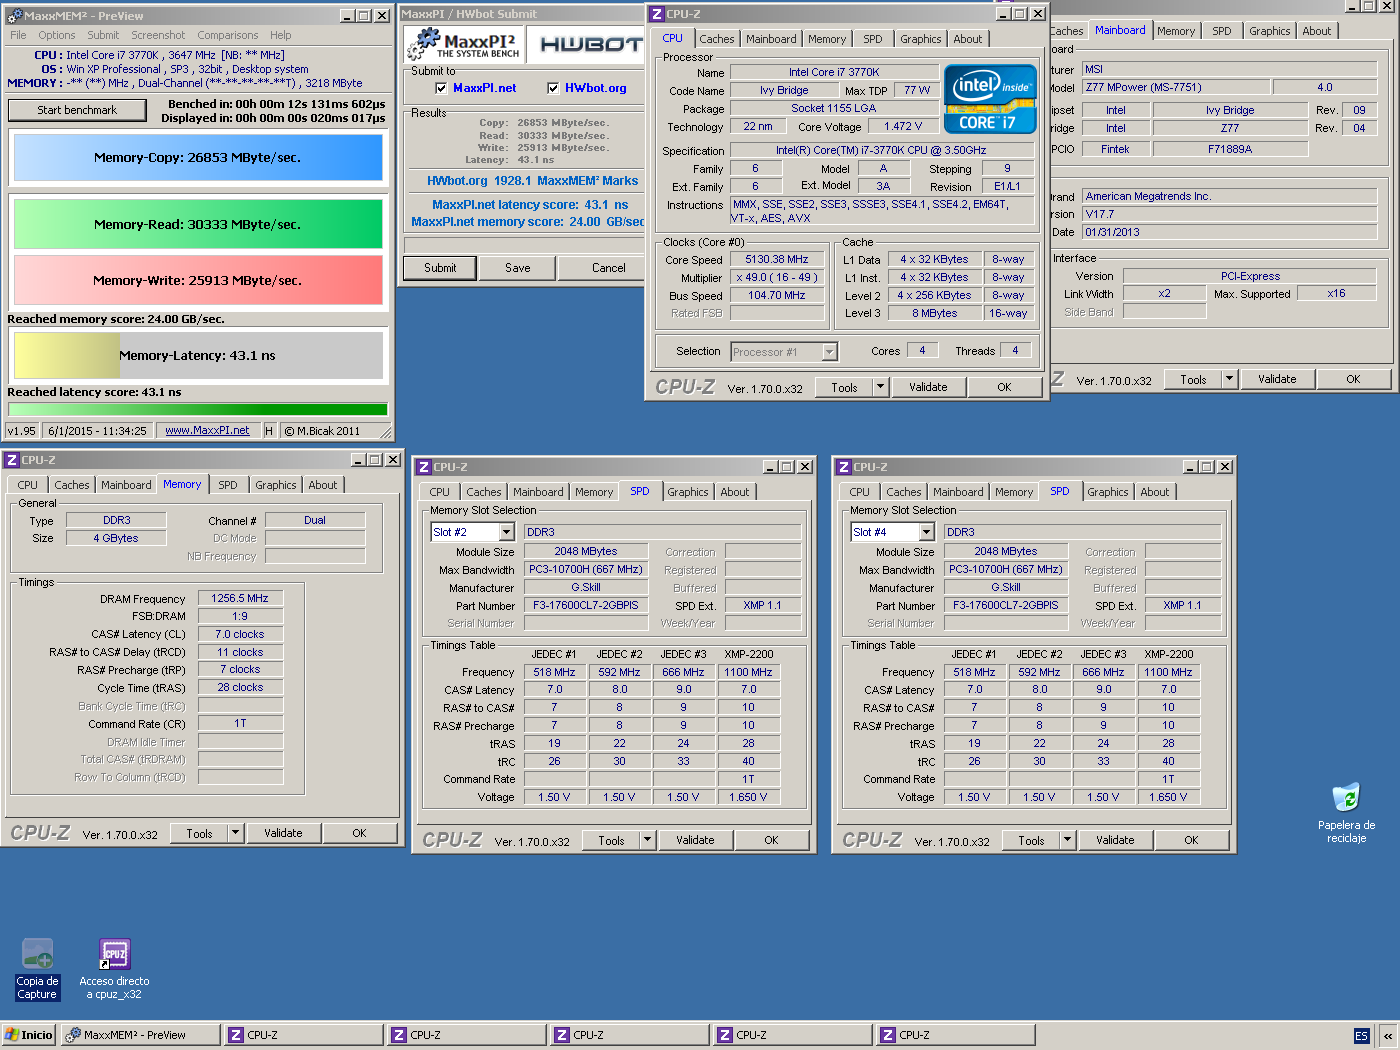Click the Memory-Copy 26853 MByte/sec blue bar
The height and width of the screenshot is (1050, 1400).
point(198,157)
